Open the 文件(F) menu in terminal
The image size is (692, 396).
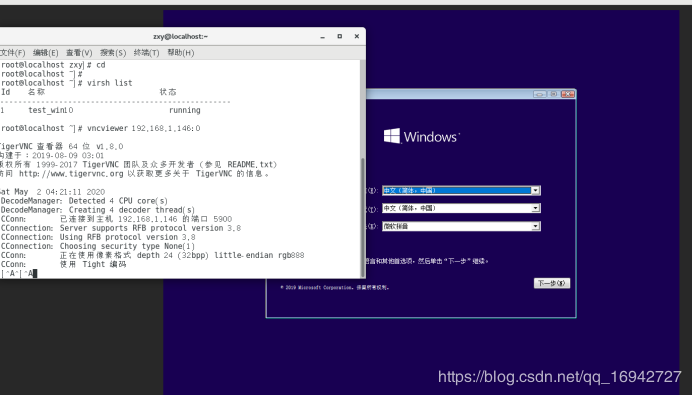tap(12, 53)
